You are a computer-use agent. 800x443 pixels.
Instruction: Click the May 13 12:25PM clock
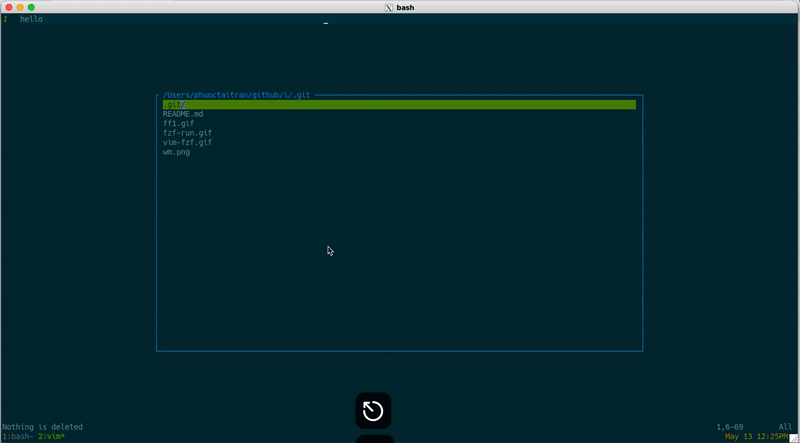[x=757, y=437]
